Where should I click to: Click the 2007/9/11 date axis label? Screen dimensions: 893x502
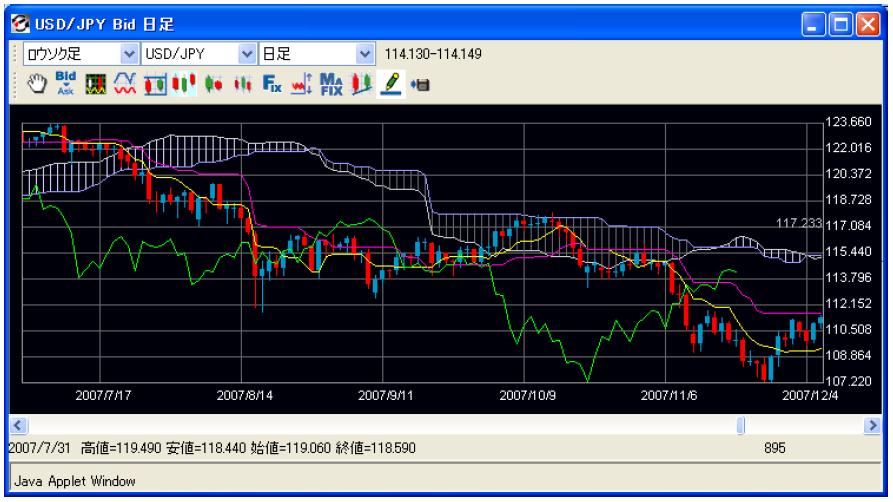click(x=386, y=395)
